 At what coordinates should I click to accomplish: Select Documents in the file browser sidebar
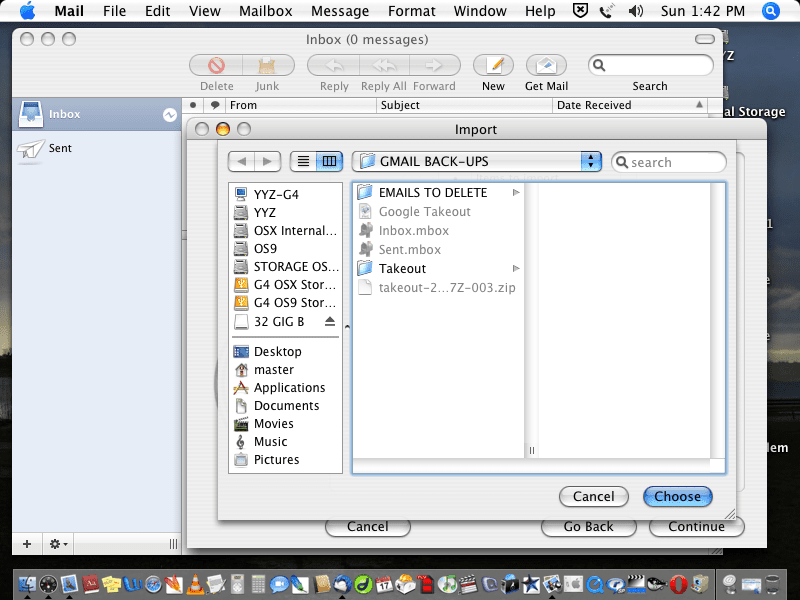pyautogui.click(x=285, y=406)
